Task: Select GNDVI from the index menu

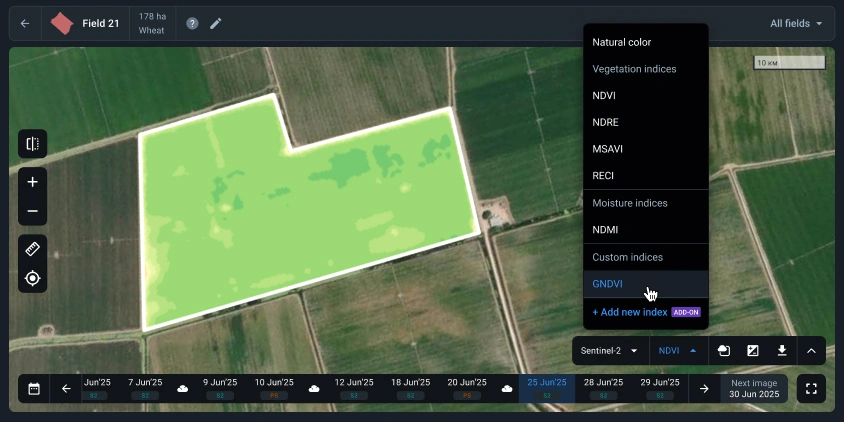Action: 607,284
